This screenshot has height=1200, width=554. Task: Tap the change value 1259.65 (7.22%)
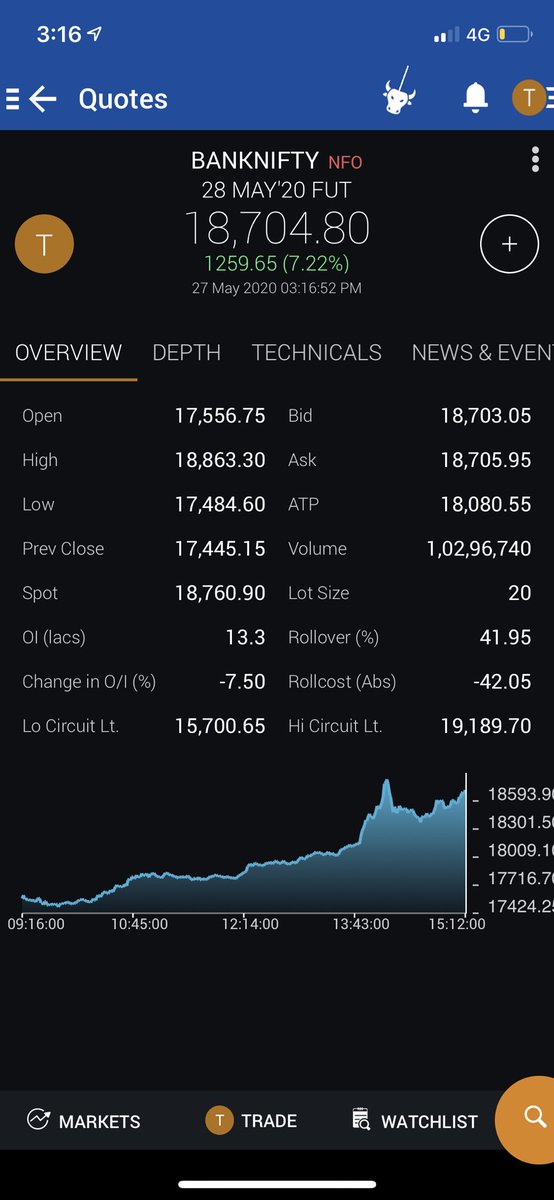277,264
